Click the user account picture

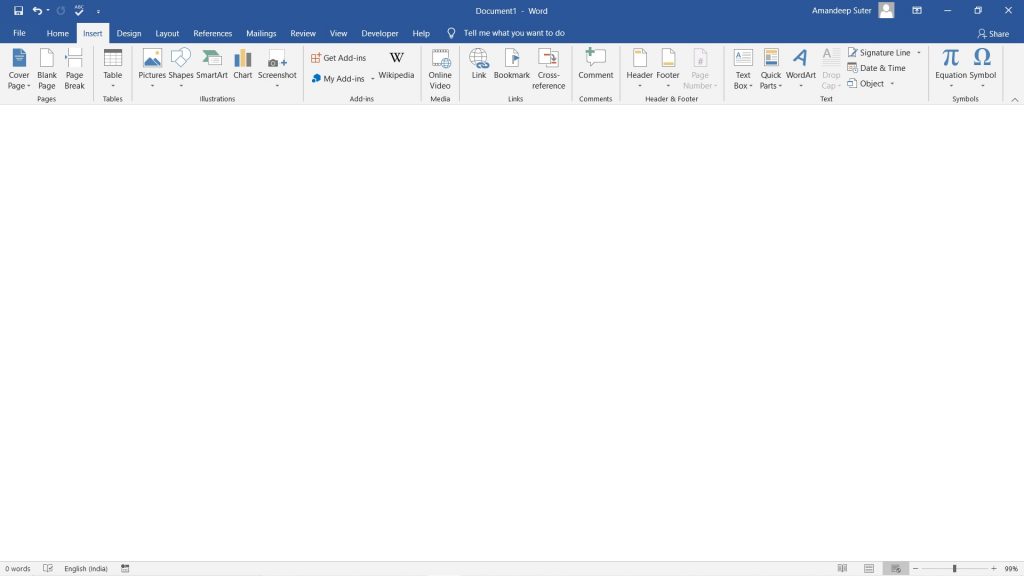[x=886, y=10]
